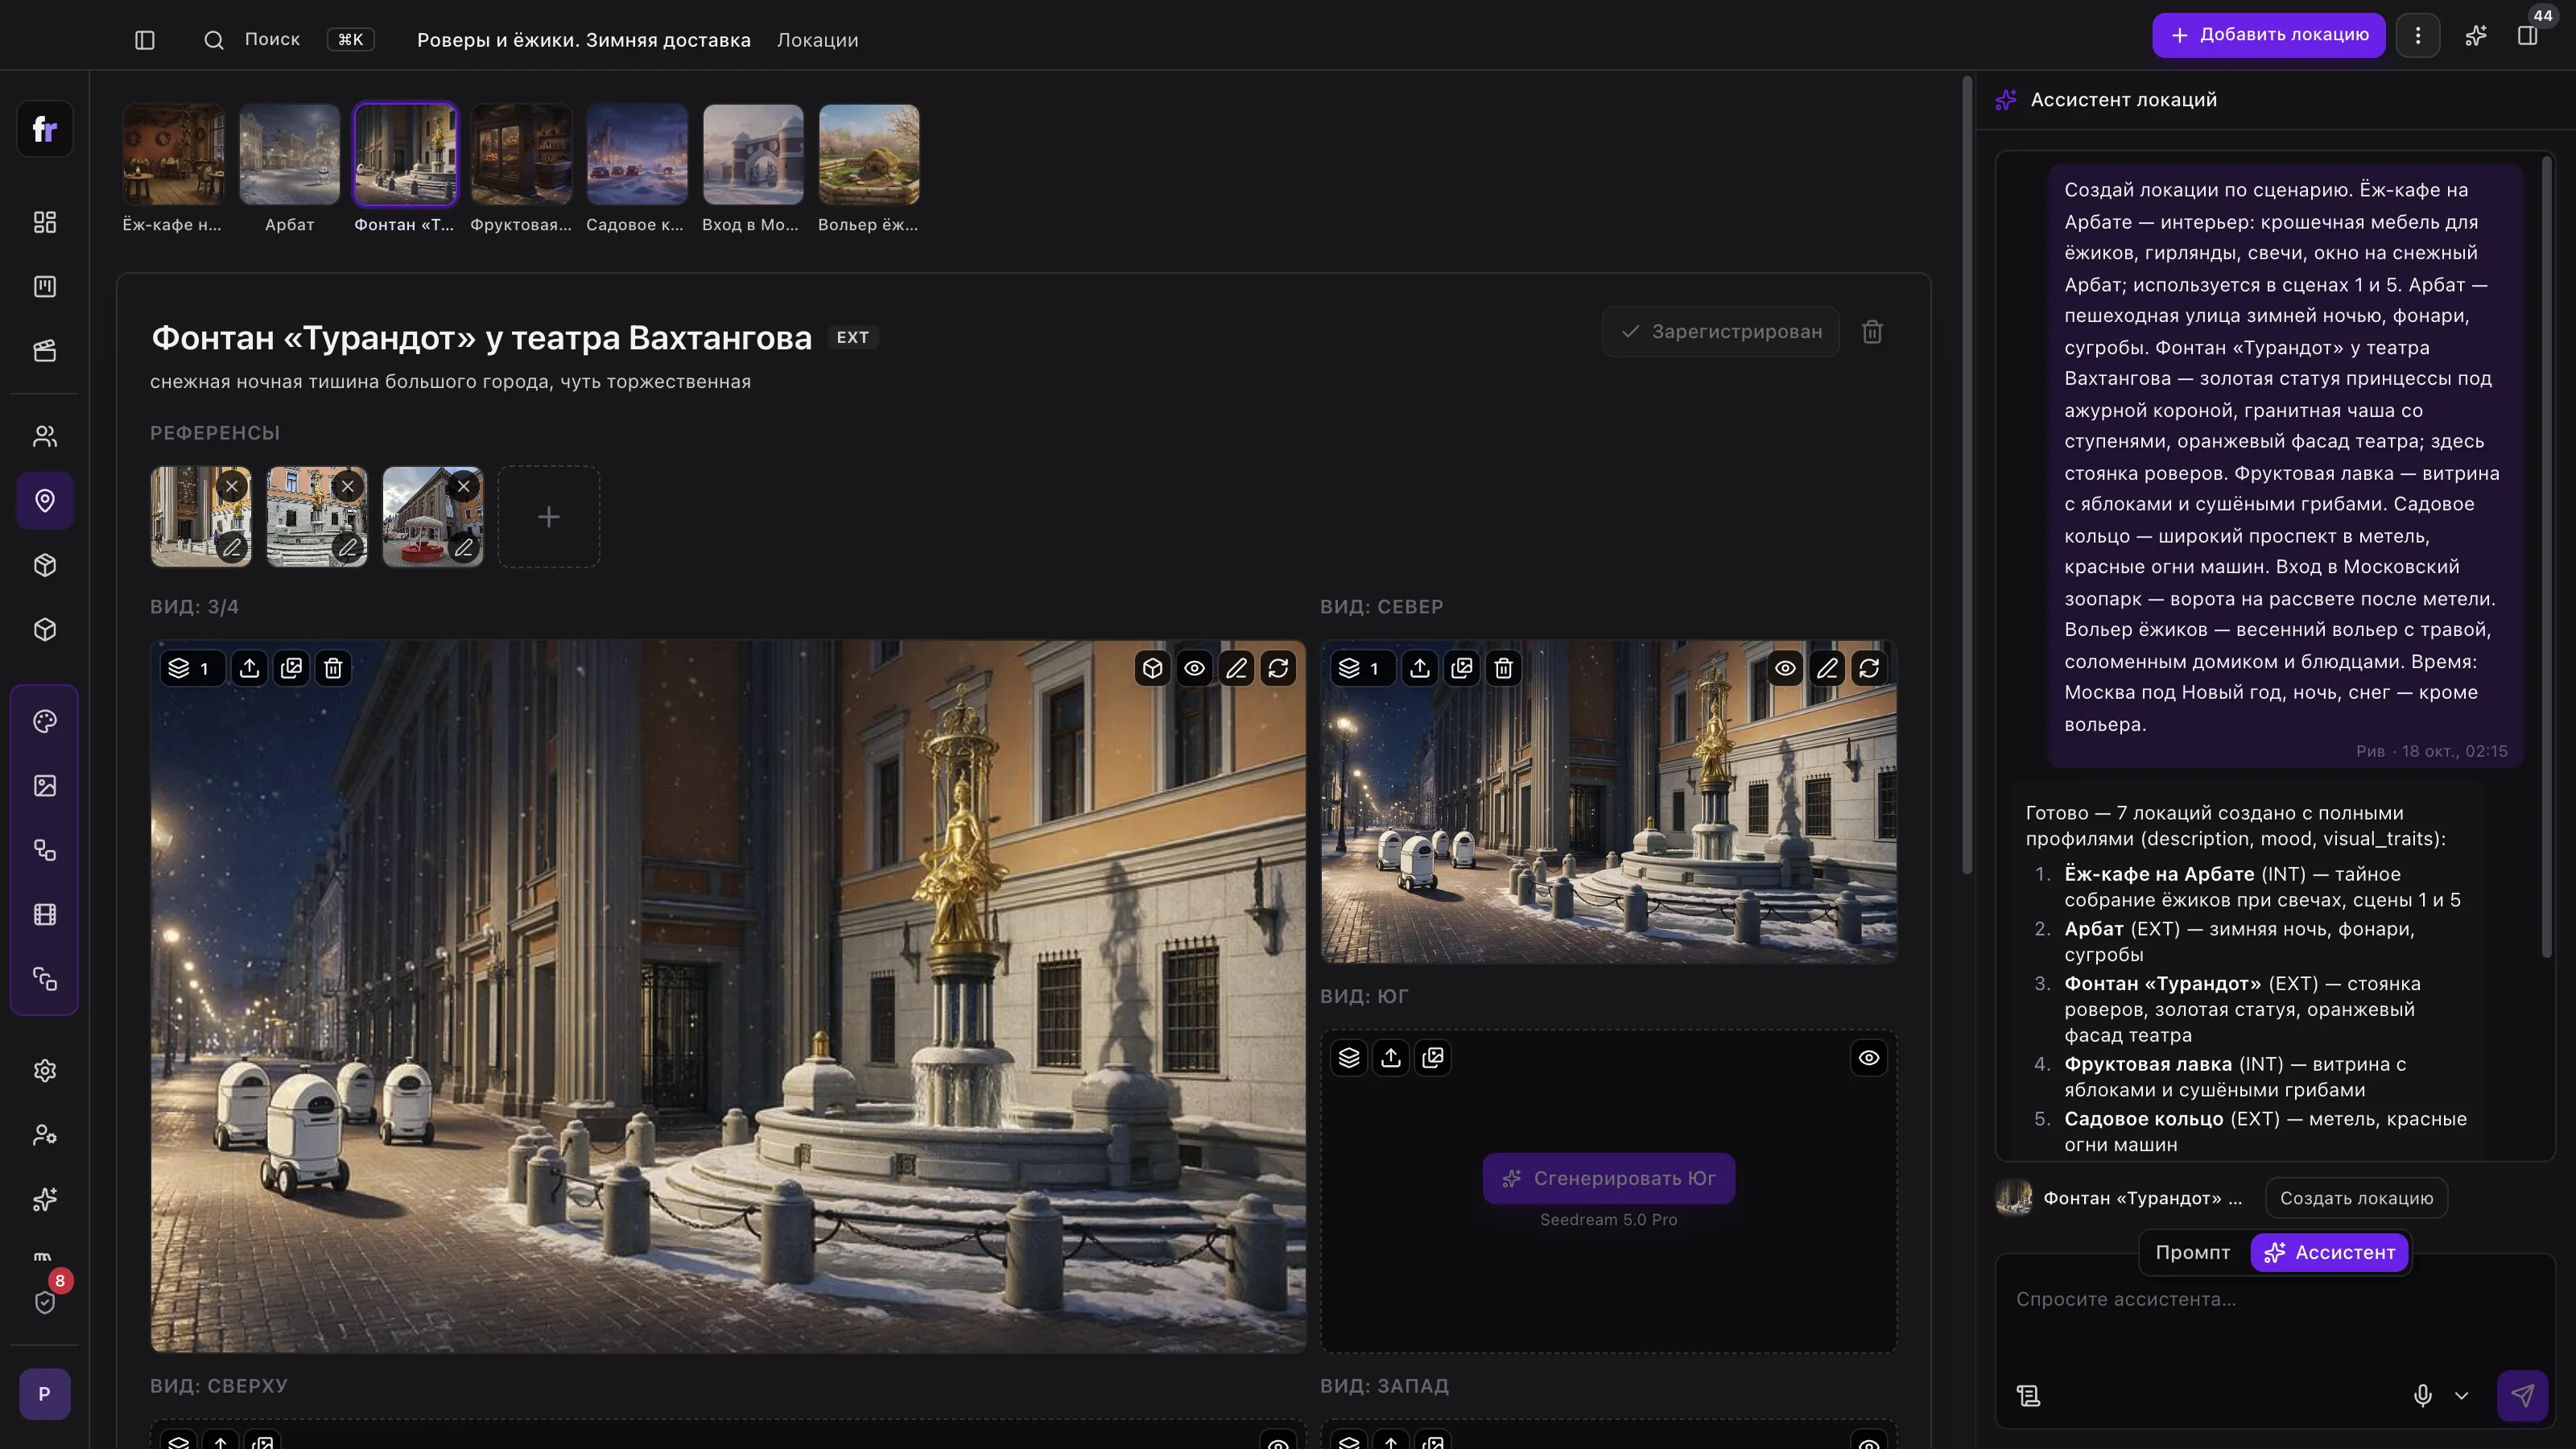The image size is (2576, 1449).
Task: Open layers version stack on 3/4 view
Action: click(191, 668)
